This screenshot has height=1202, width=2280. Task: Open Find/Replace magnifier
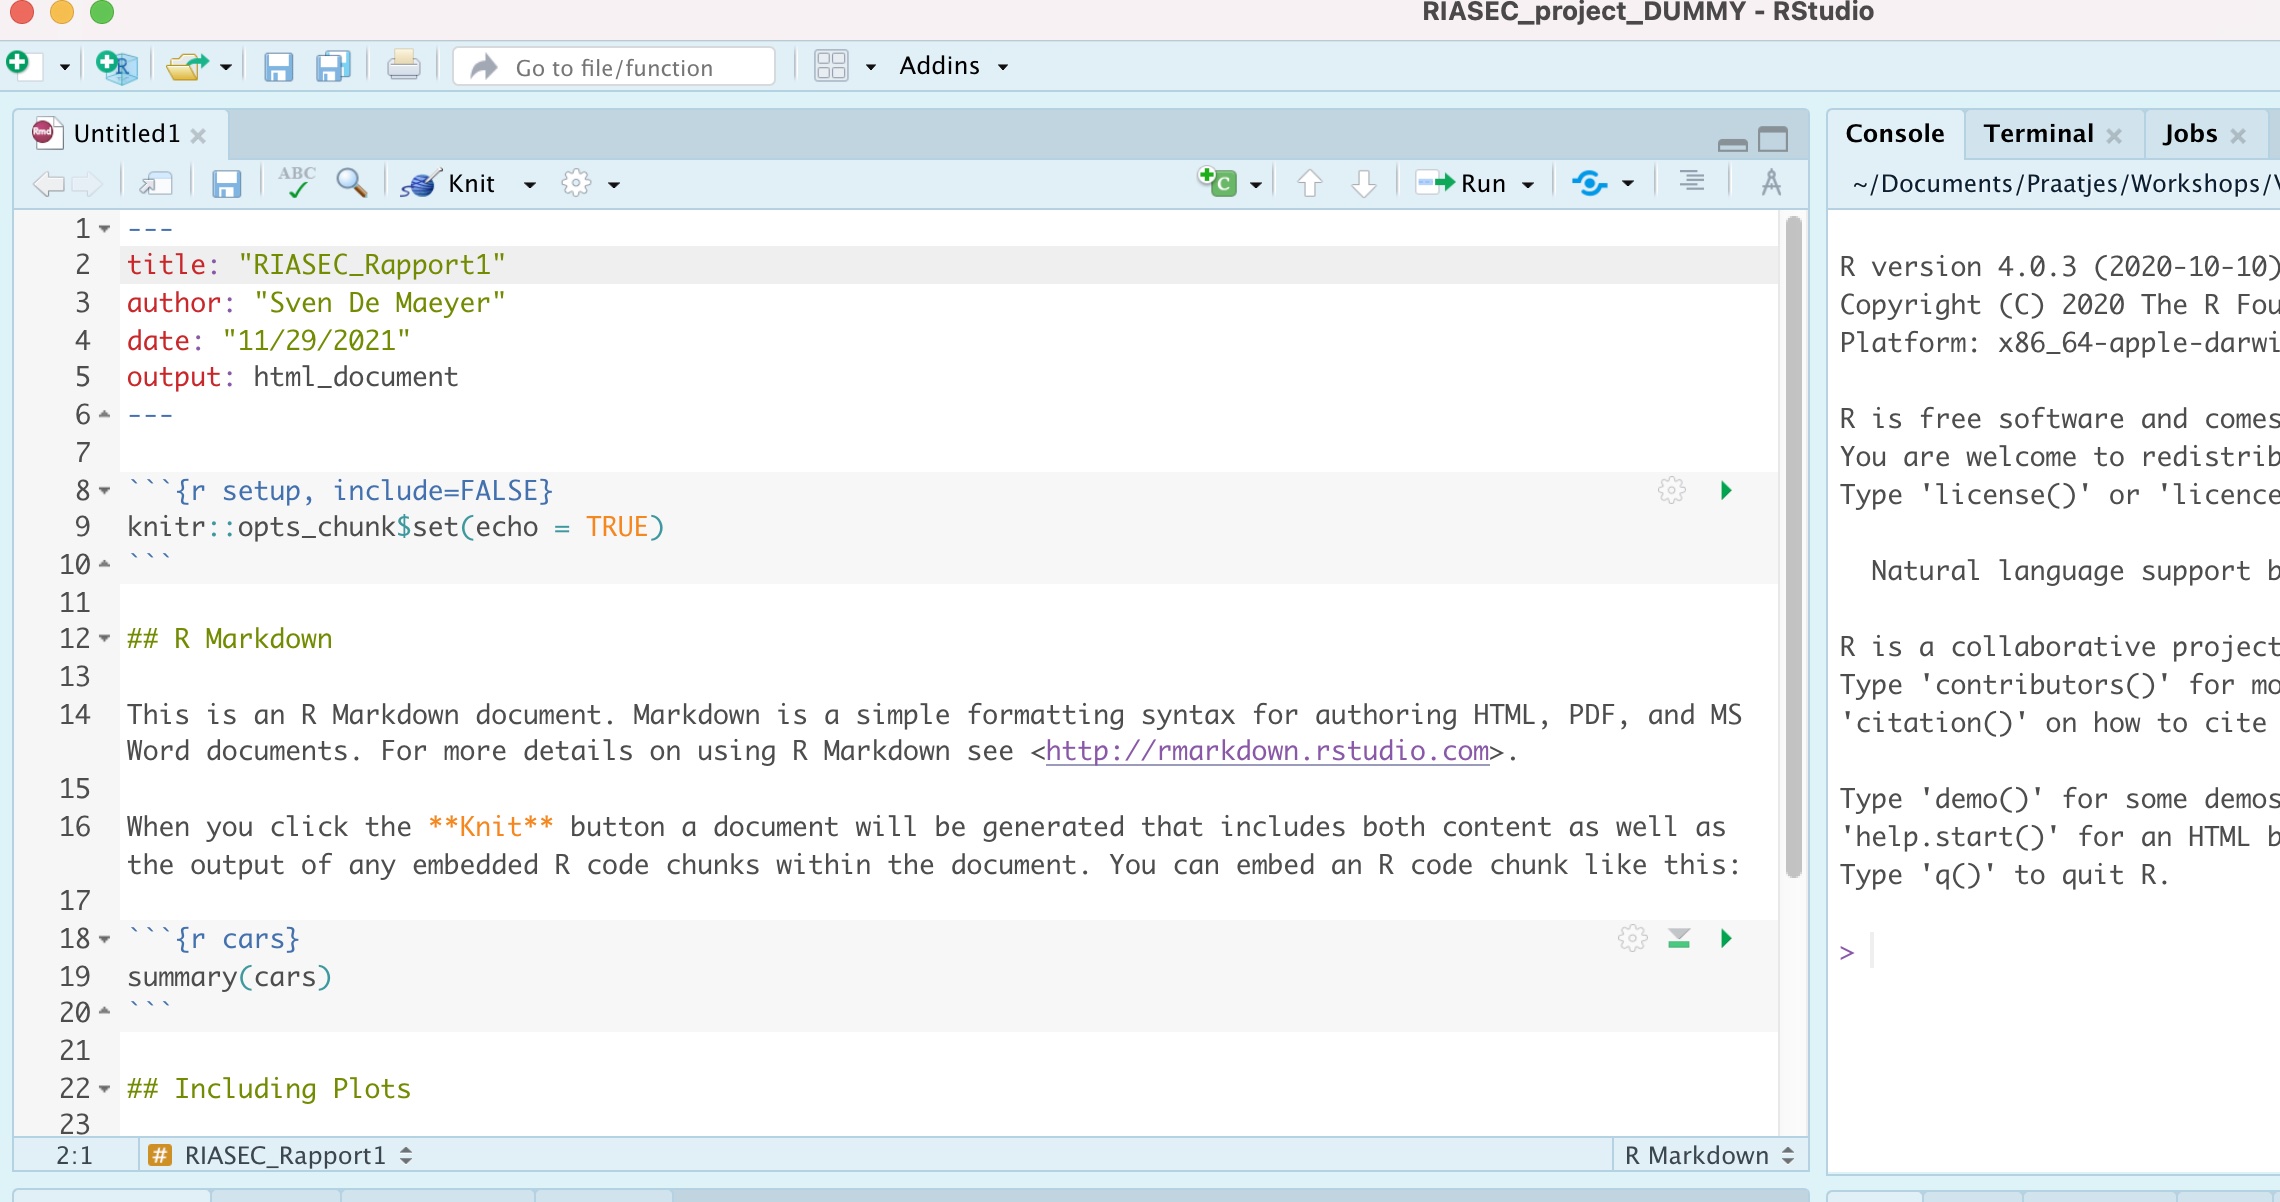[x=352, y=183]
